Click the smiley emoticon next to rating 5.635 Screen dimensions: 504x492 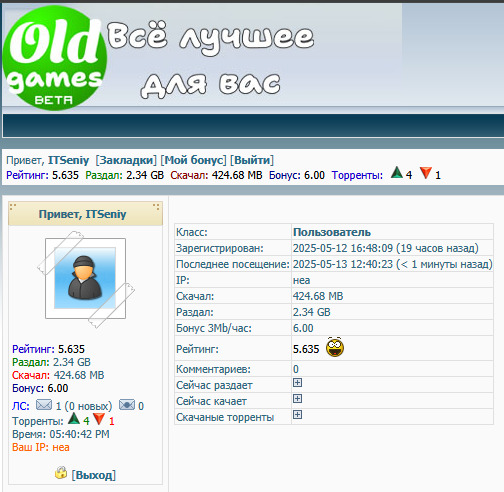coord(335,347)
